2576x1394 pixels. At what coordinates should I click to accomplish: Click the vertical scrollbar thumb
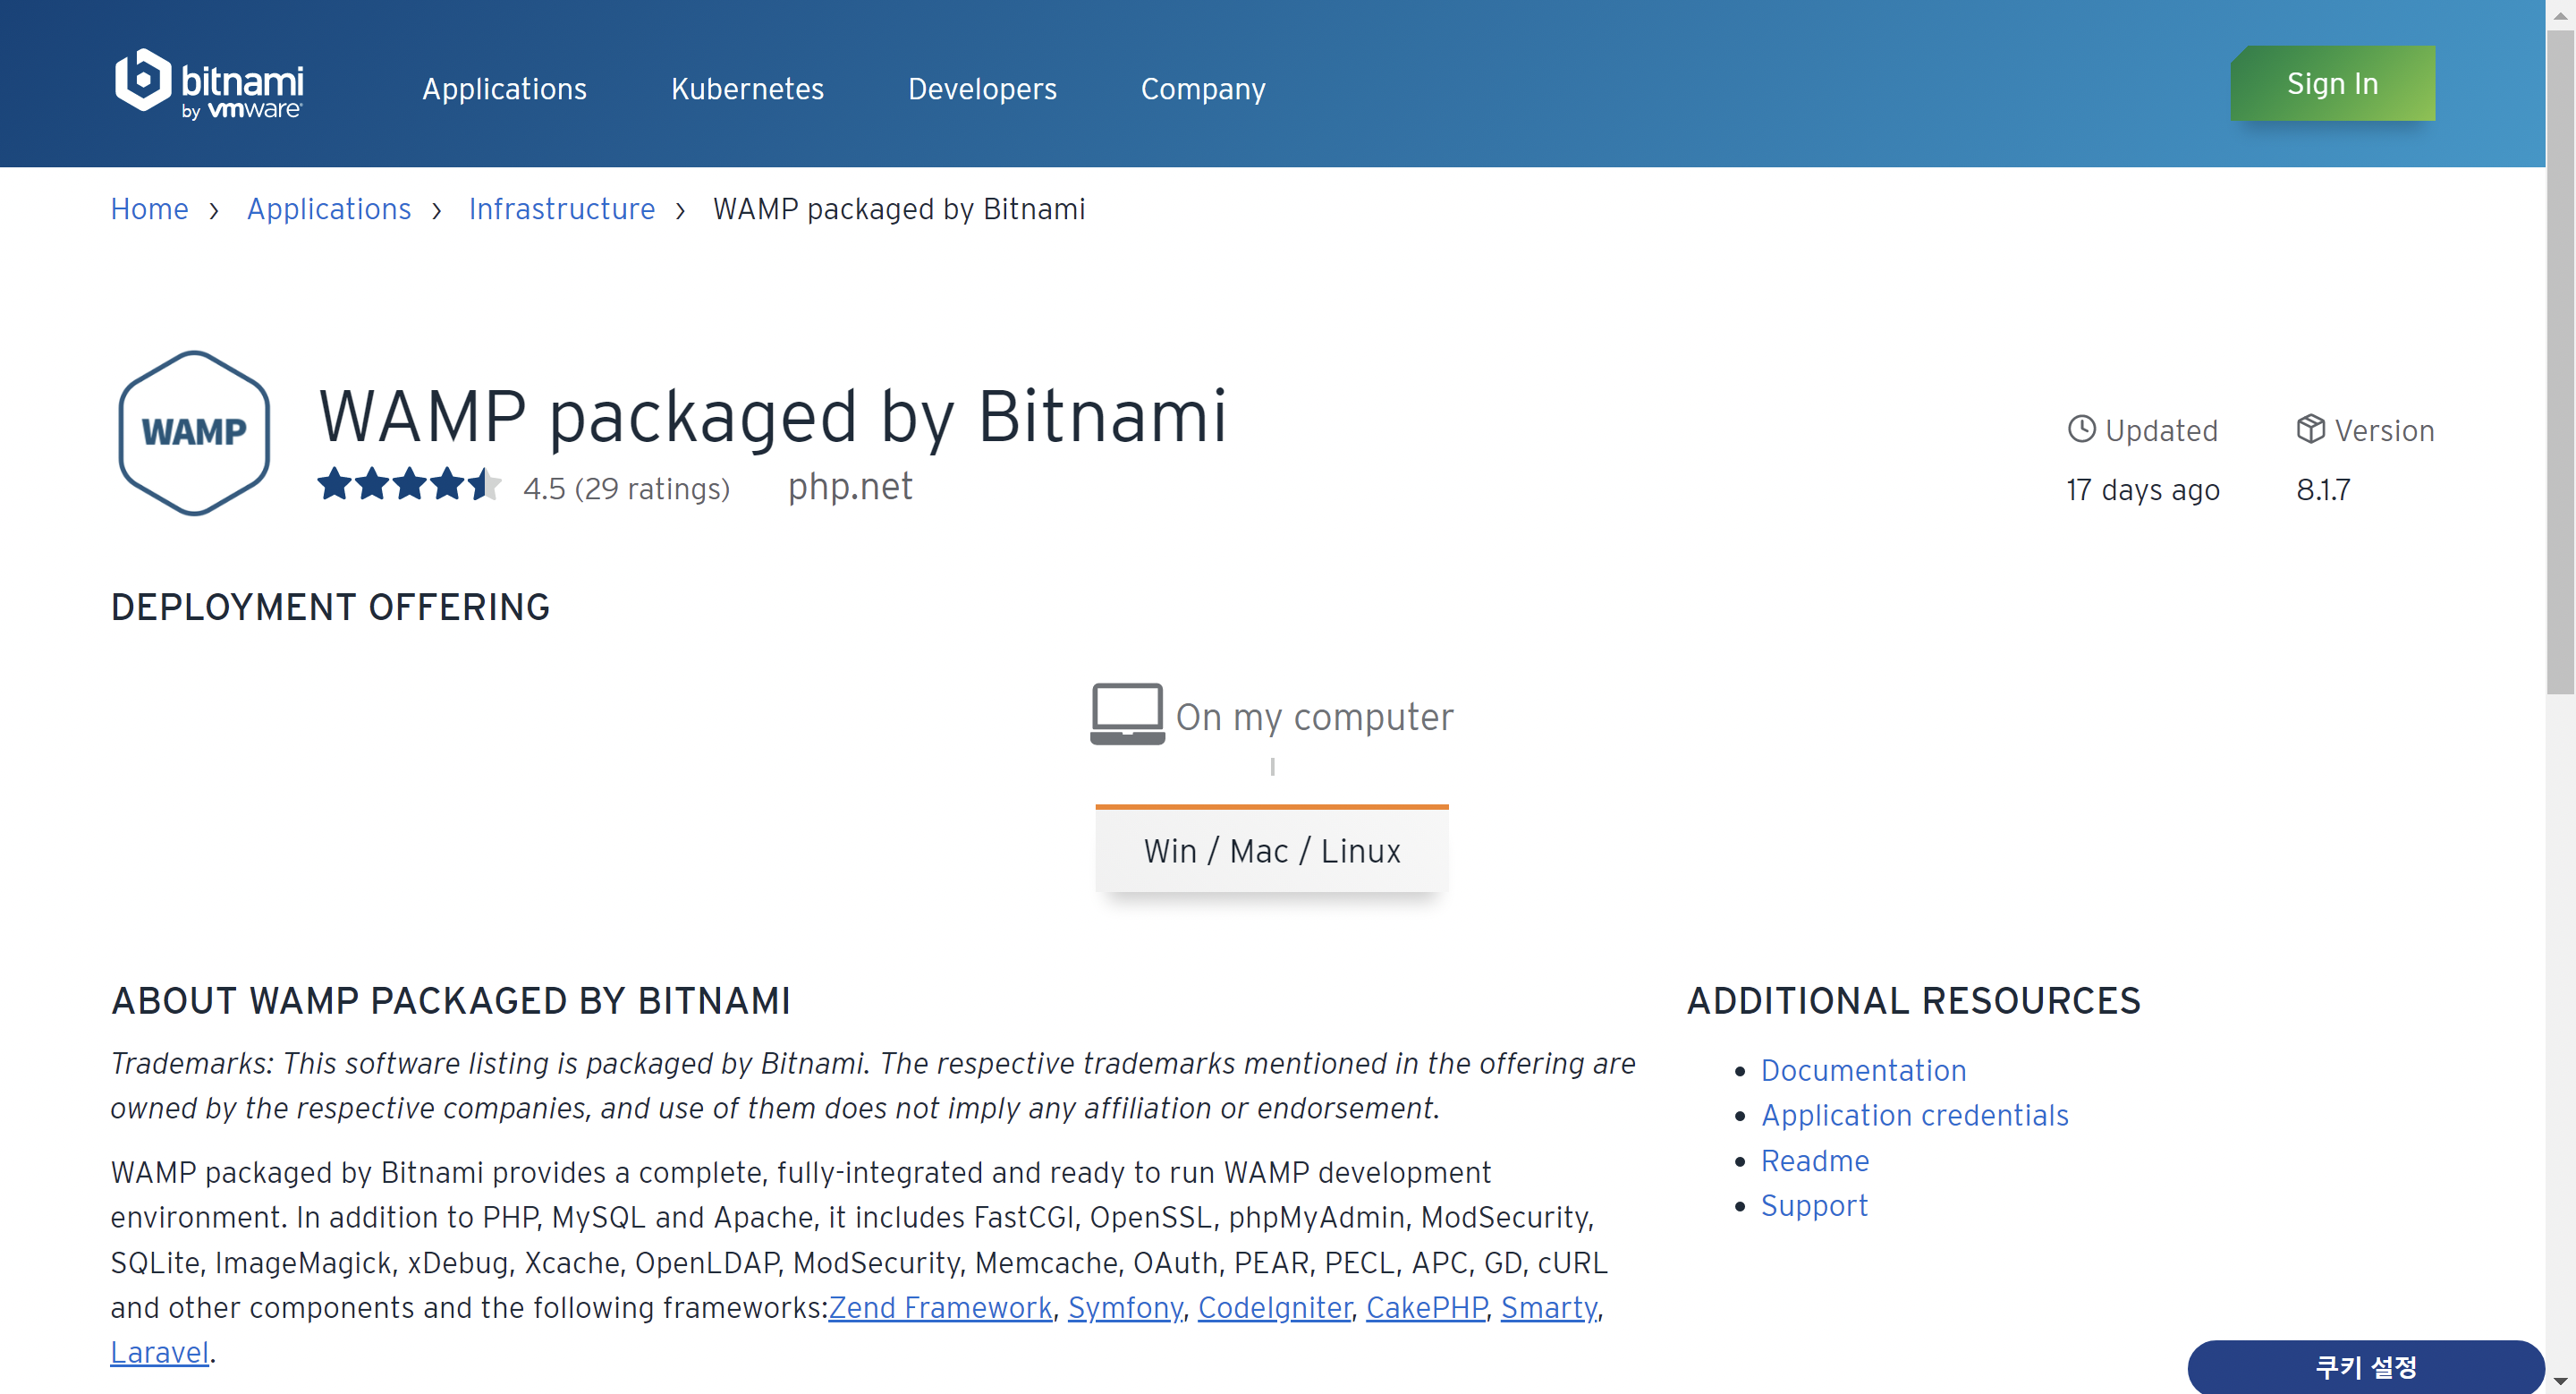2560,360
